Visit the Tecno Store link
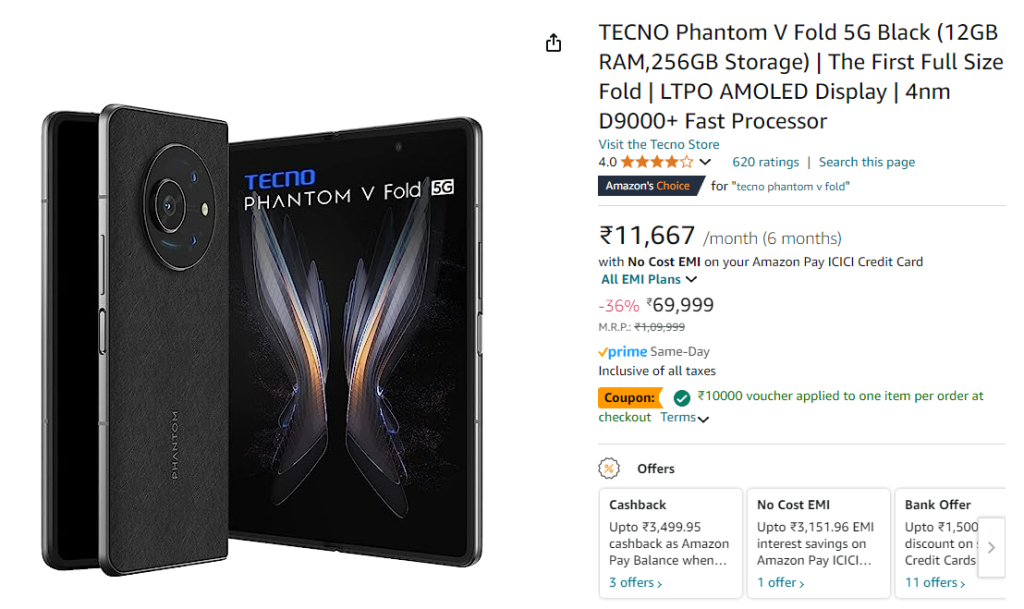Viewport: 1024px width, 609px height. click(658, 145)
